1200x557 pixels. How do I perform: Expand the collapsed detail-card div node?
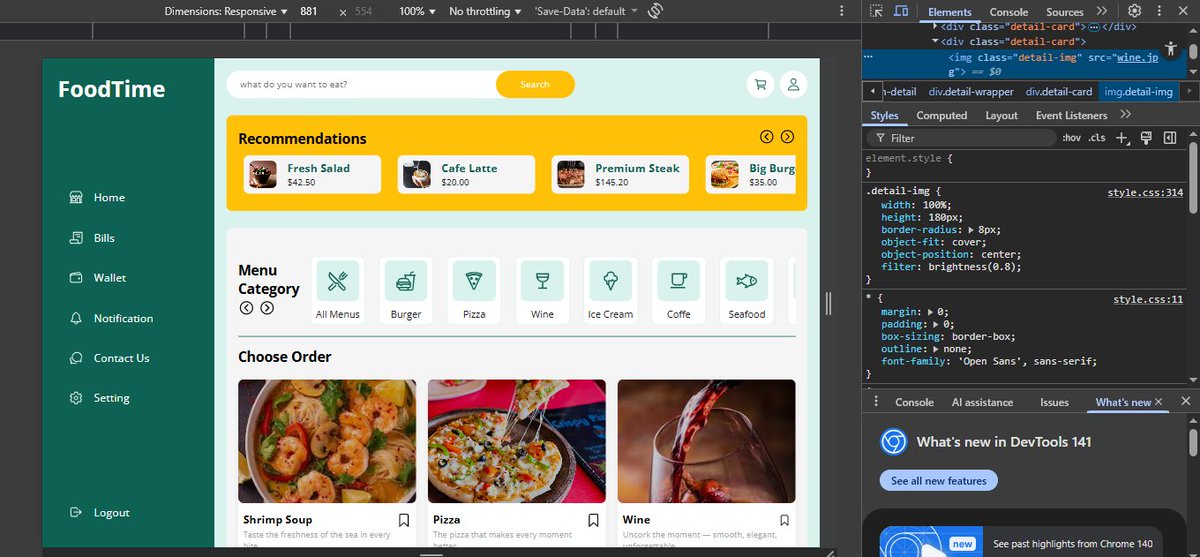click(937, 27)
